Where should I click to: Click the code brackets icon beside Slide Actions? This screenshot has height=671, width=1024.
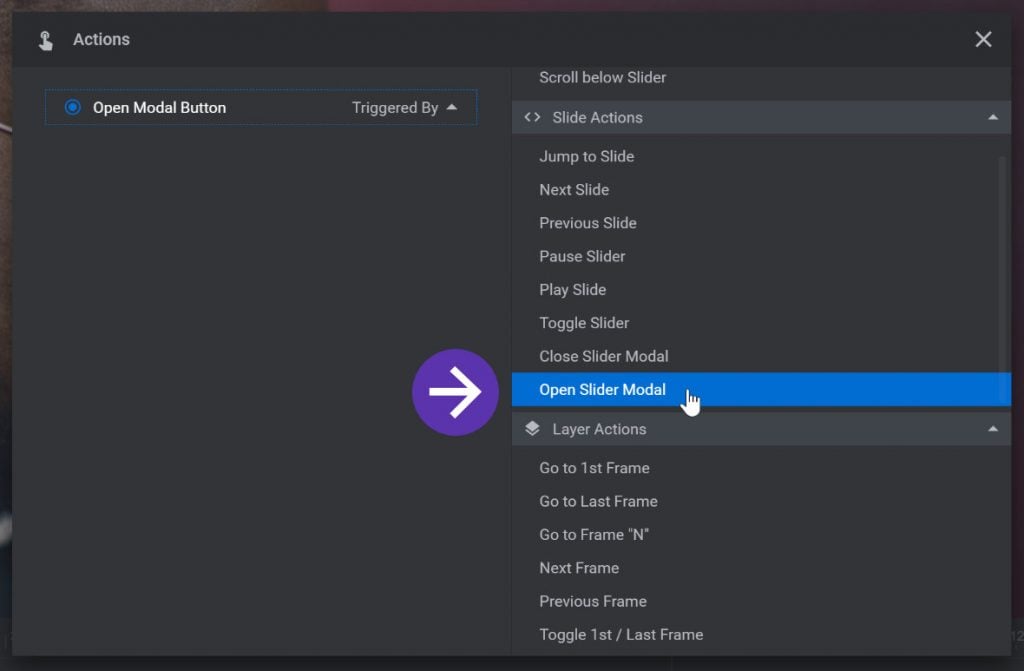click(531, 117)
